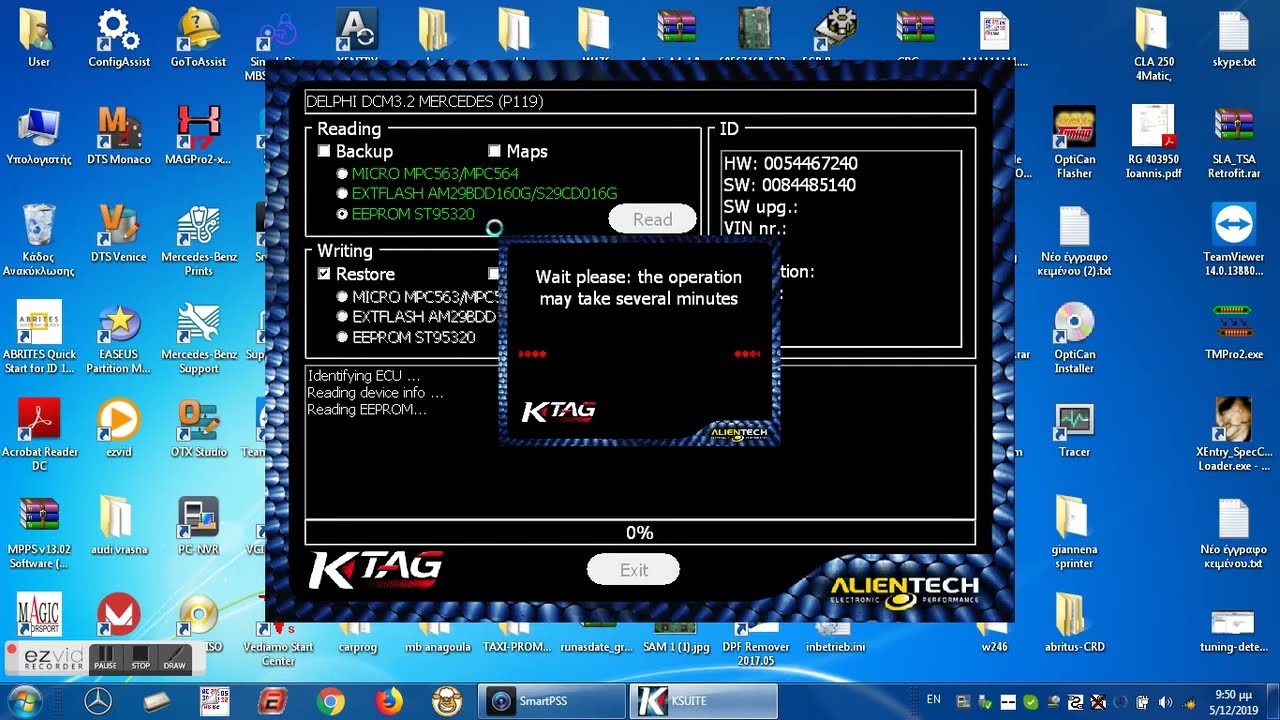The image size is (1280, 720).
Task: Open the skype.txt file
Action: [x=1233, y=38]
